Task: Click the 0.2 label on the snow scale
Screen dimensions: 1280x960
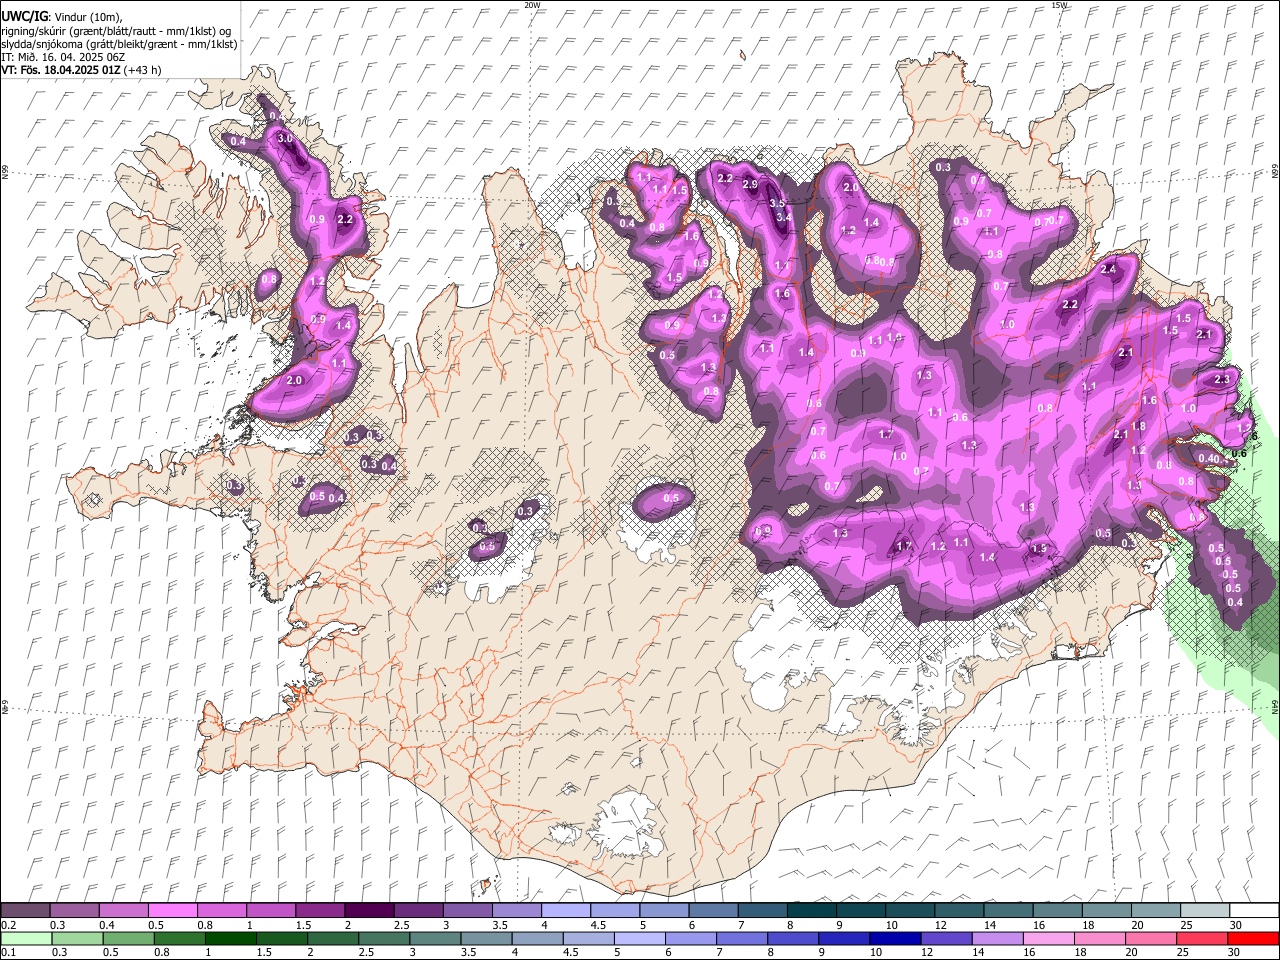Action: [9, 925]
